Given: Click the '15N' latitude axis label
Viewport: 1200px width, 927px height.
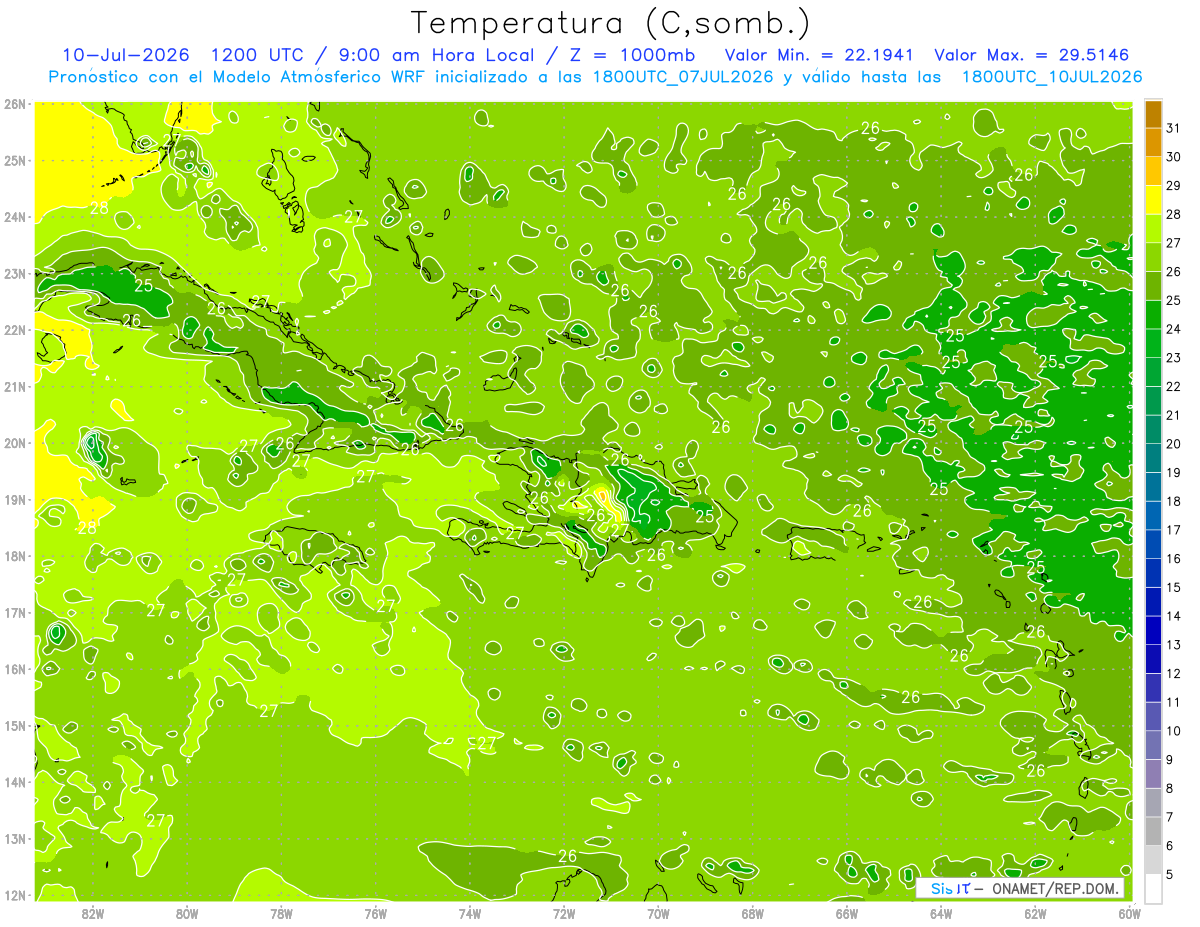Looking at the screenshot, I should [15, 726].
